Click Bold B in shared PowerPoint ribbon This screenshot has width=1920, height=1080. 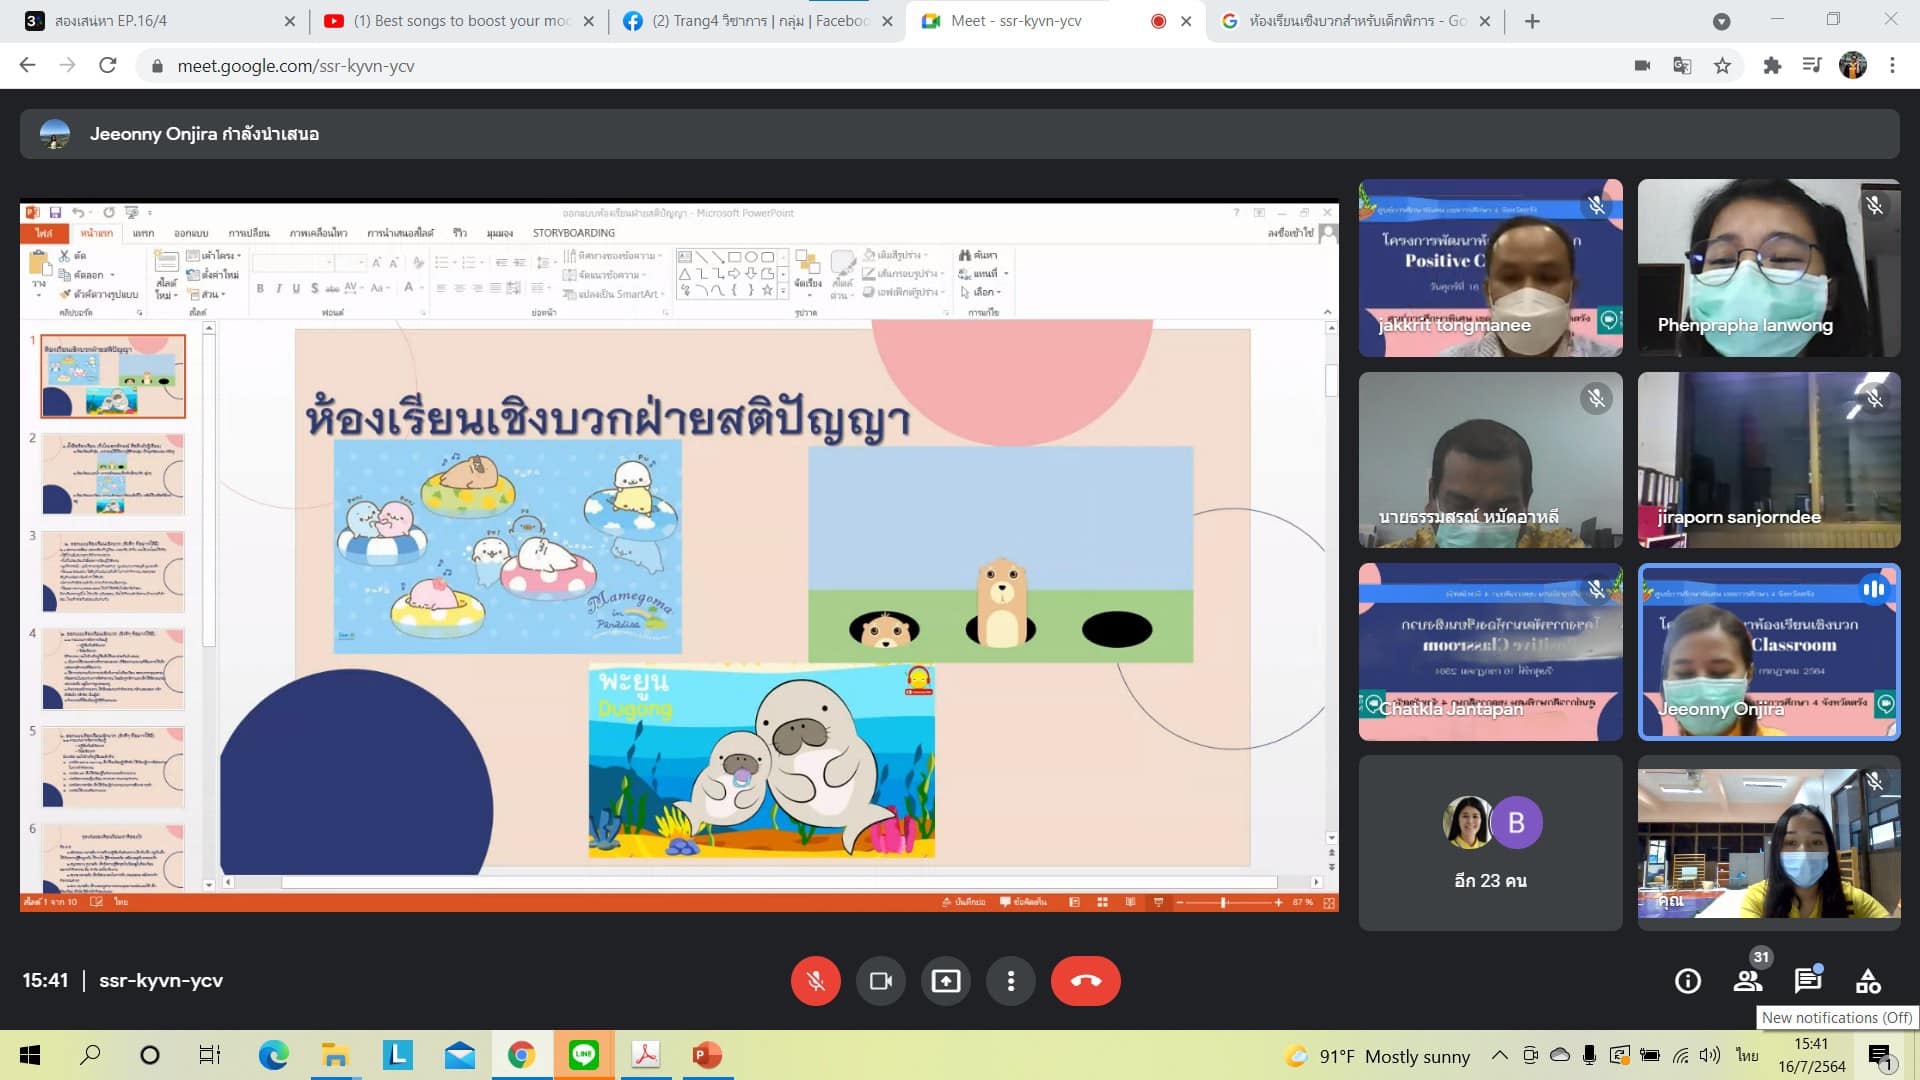[x=260, y=289]
